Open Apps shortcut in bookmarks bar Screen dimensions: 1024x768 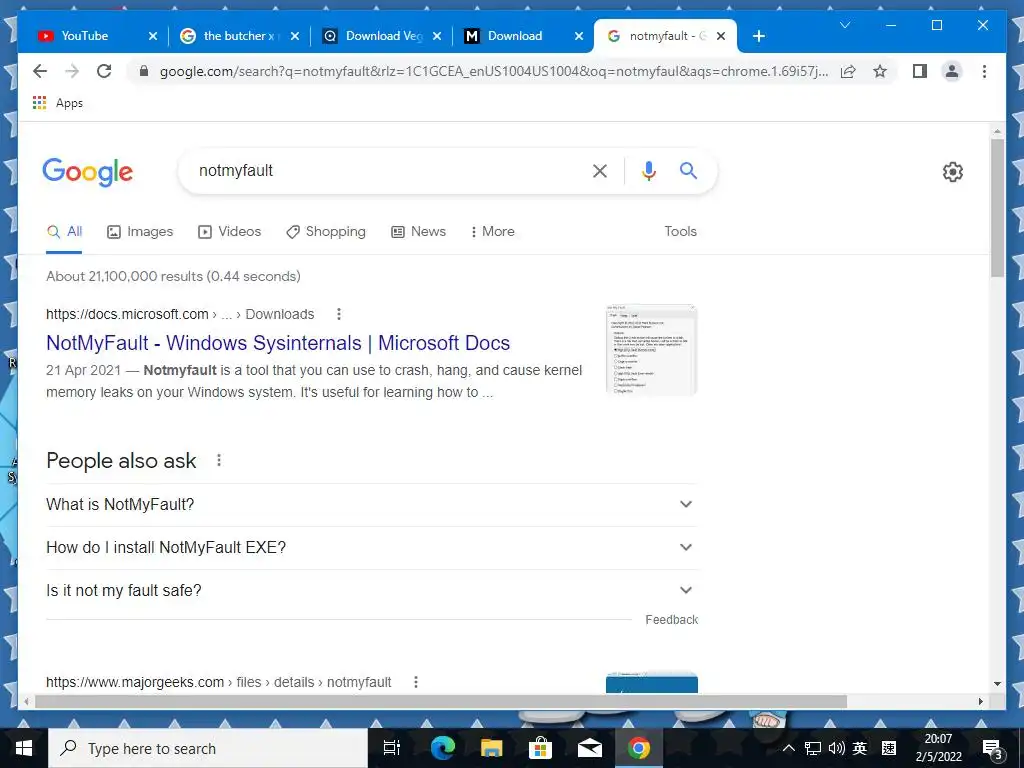coord(58,103)
